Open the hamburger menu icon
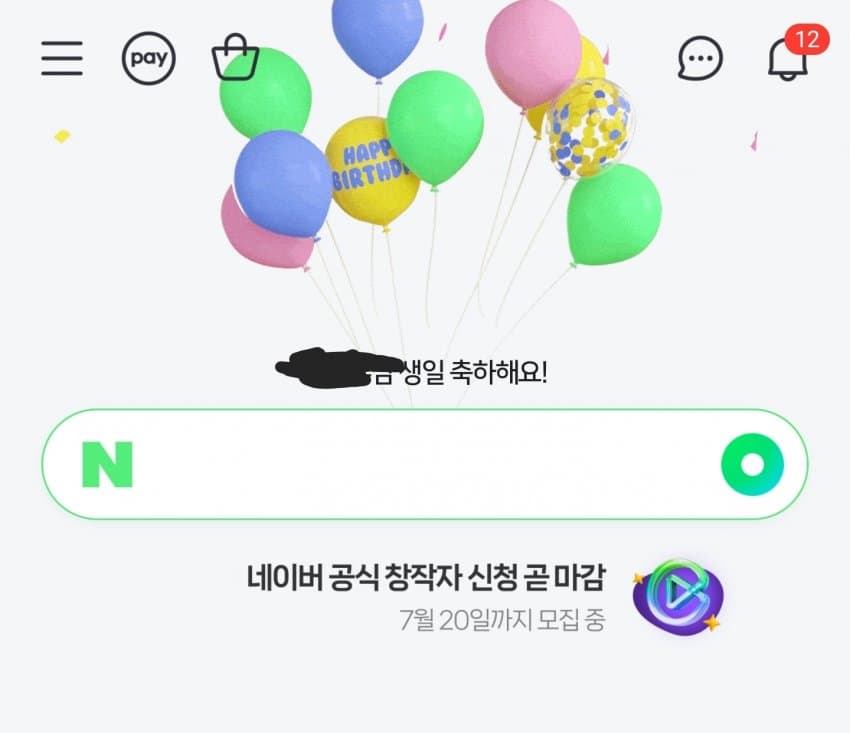The width and height of the screenshot is (850, 733). tap(62, 58)
